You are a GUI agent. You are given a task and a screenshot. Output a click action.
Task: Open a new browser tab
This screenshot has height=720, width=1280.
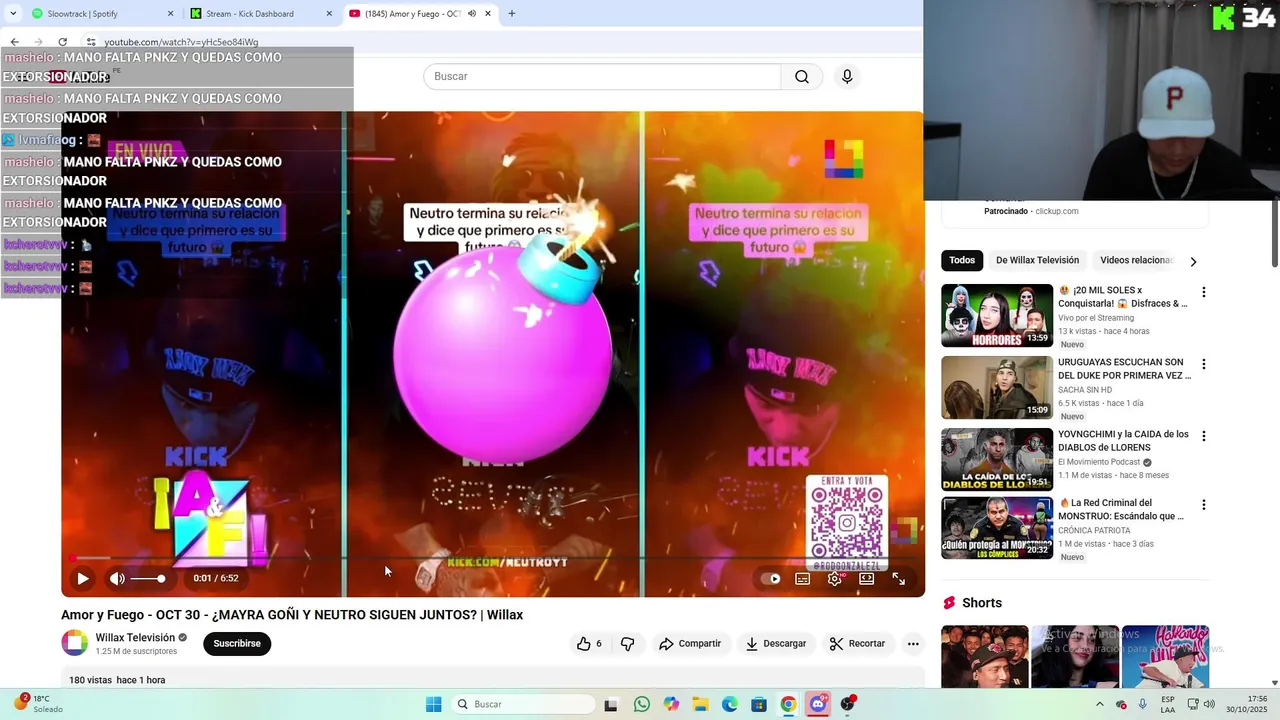point(512,14)
